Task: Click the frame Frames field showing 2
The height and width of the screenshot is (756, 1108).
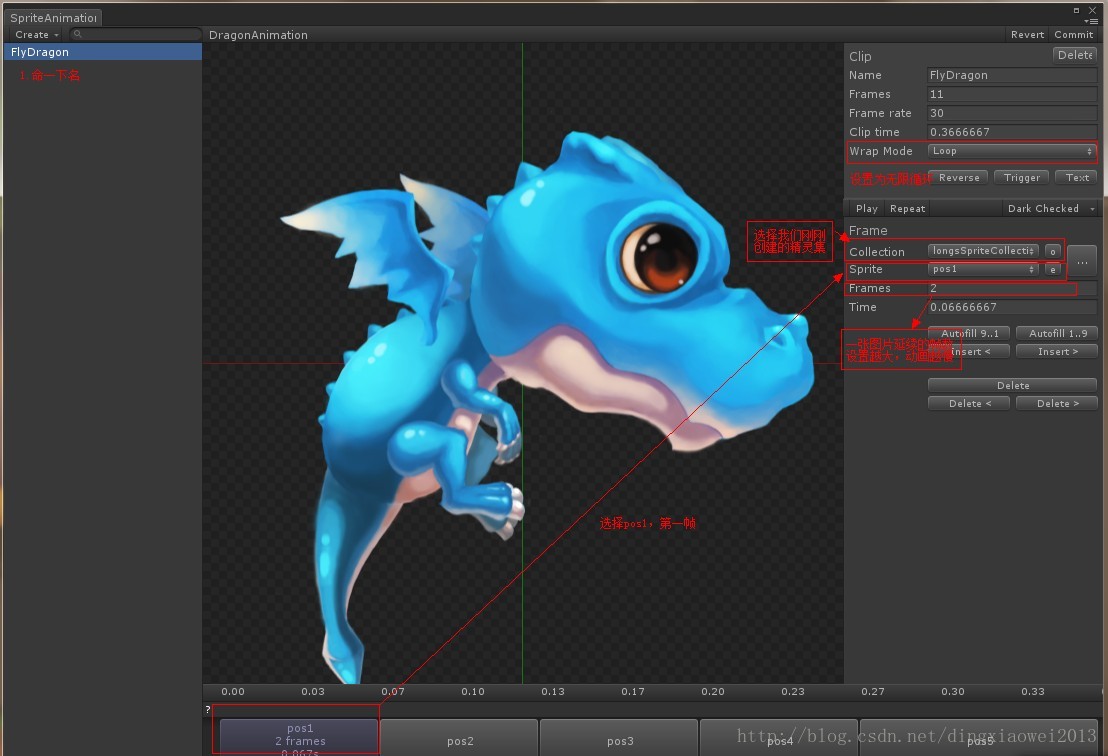Action: (1012, 288)
